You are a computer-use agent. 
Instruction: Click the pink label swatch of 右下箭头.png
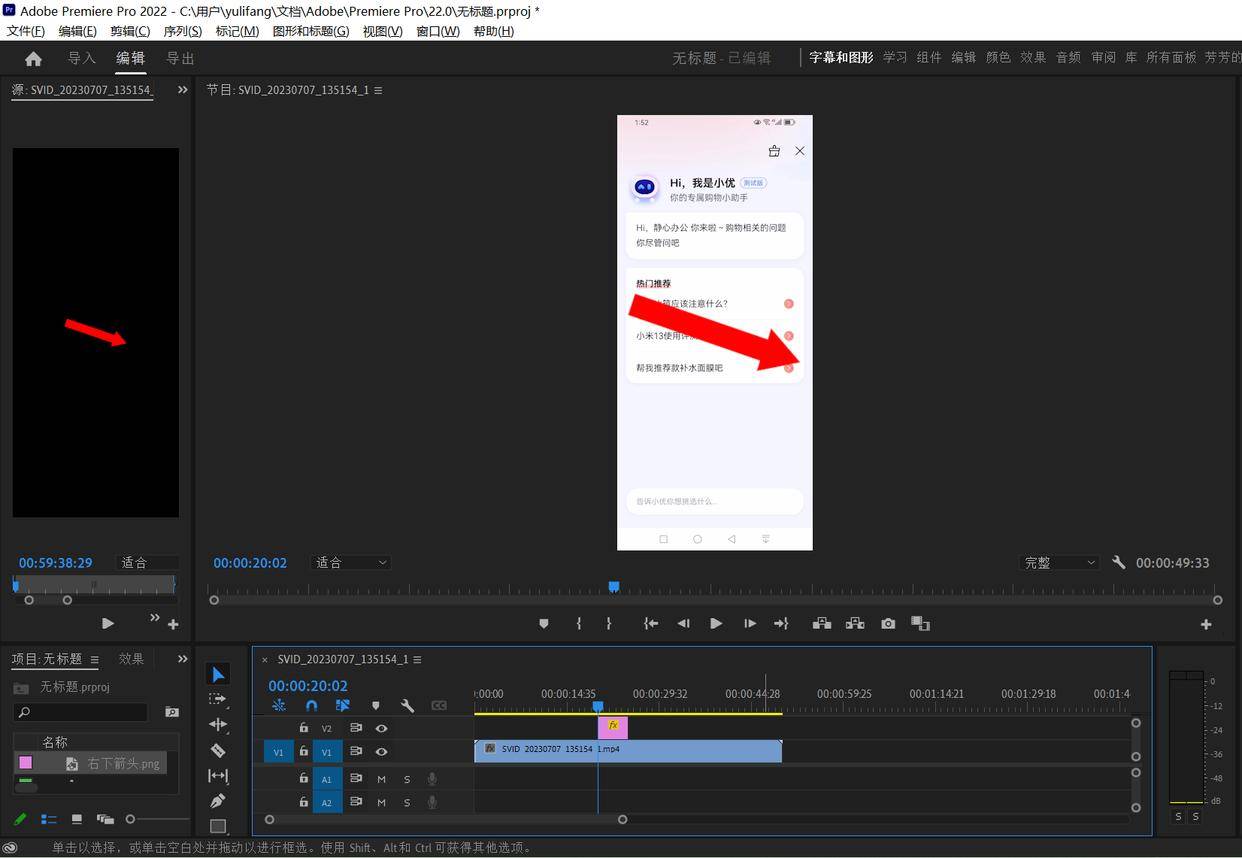coord(24,763)
